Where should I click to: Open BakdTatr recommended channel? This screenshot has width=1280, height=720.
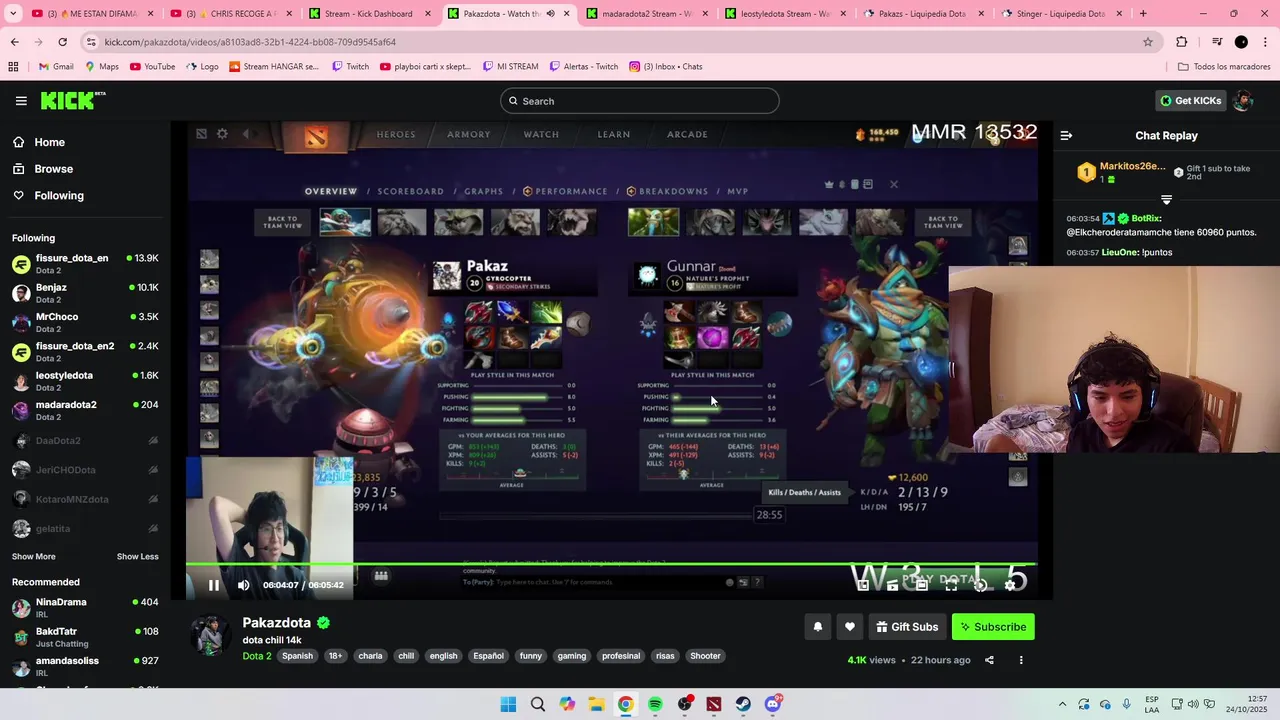pyautogui.click(x=85, y=637)
